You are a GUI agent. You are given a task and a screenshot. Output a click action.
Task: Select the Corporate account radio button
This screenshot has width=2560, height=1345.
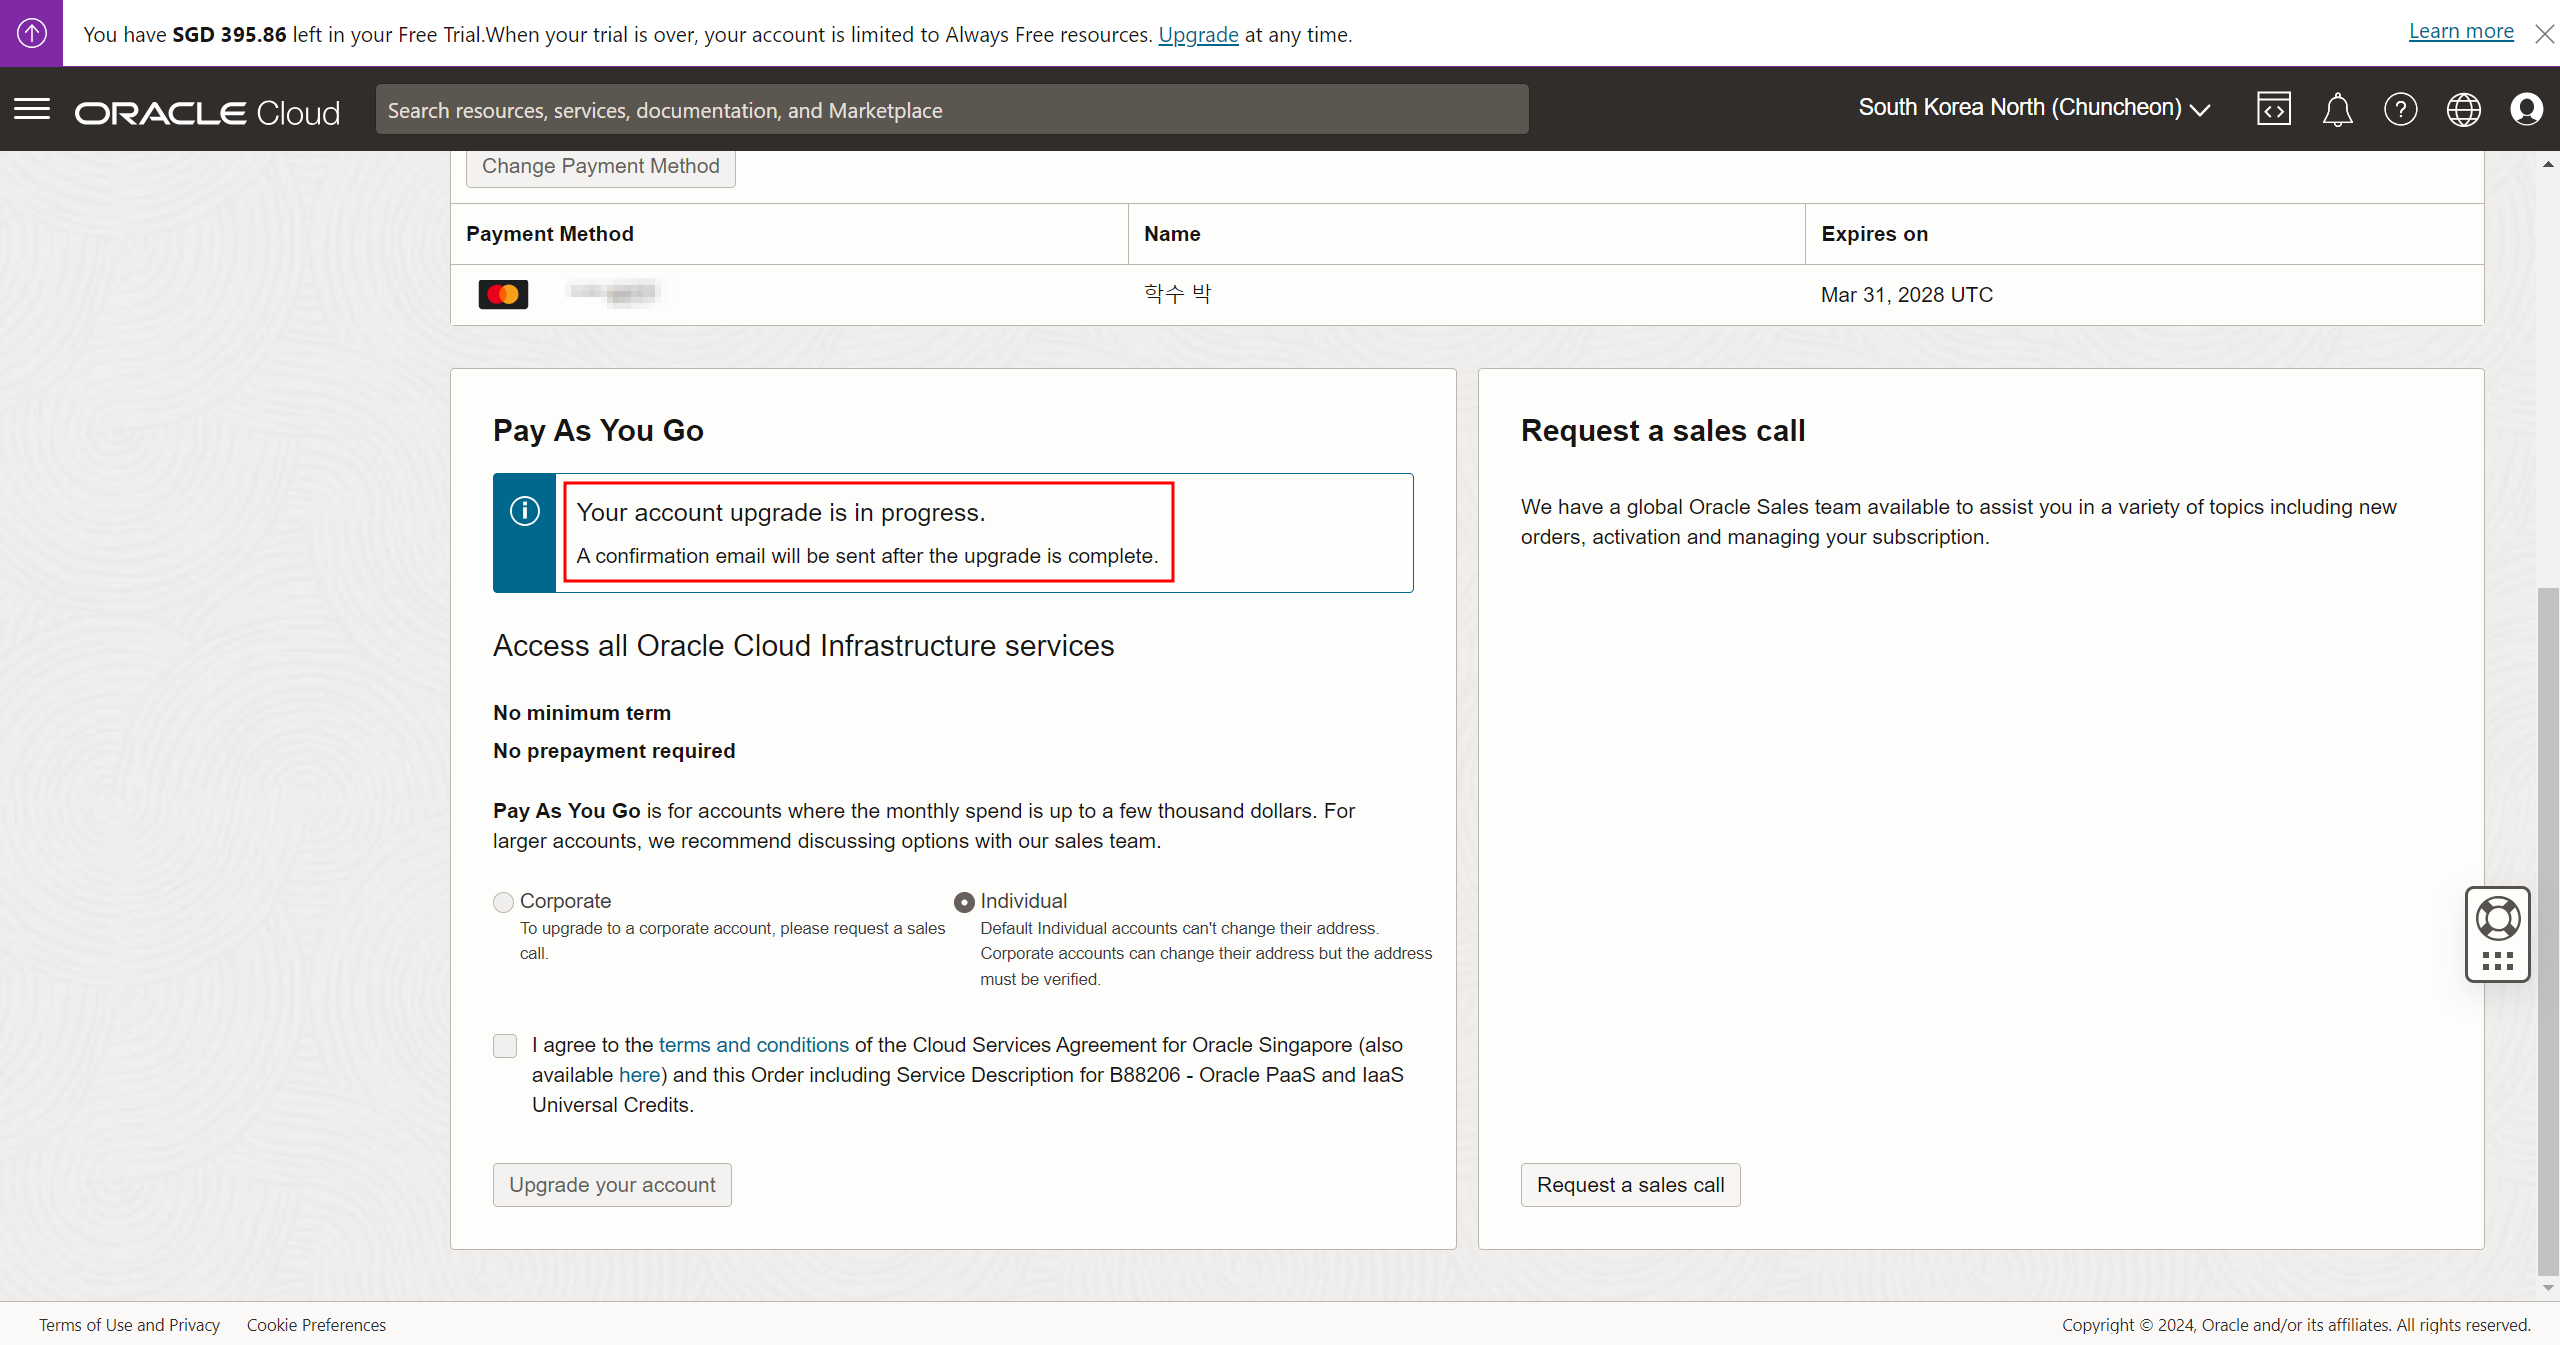(504, 902)
